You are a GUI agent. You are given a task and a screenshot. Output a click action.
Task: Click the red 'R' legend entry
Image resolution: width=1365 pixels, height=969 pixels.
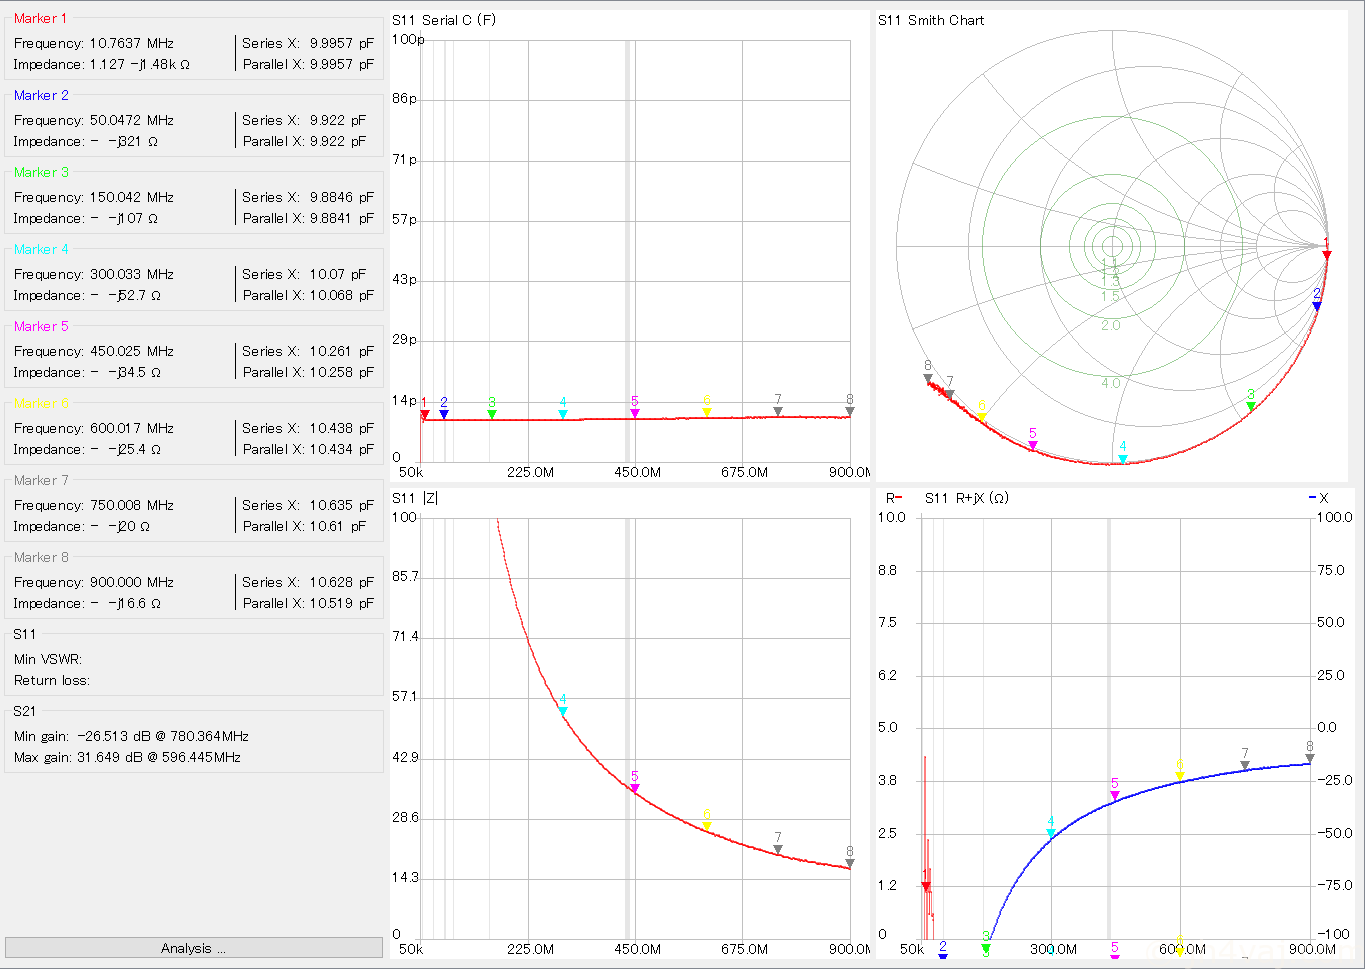tap(894, 498)
